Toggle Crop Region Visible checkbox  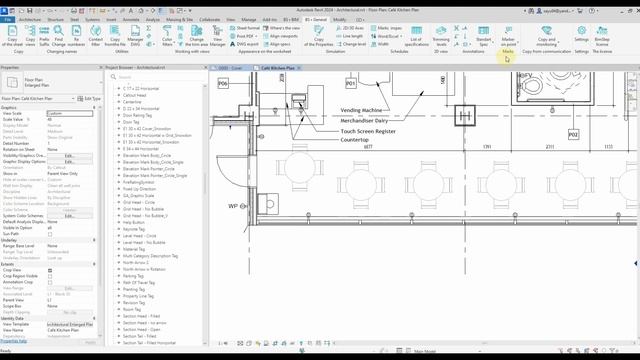pos(50,276)
